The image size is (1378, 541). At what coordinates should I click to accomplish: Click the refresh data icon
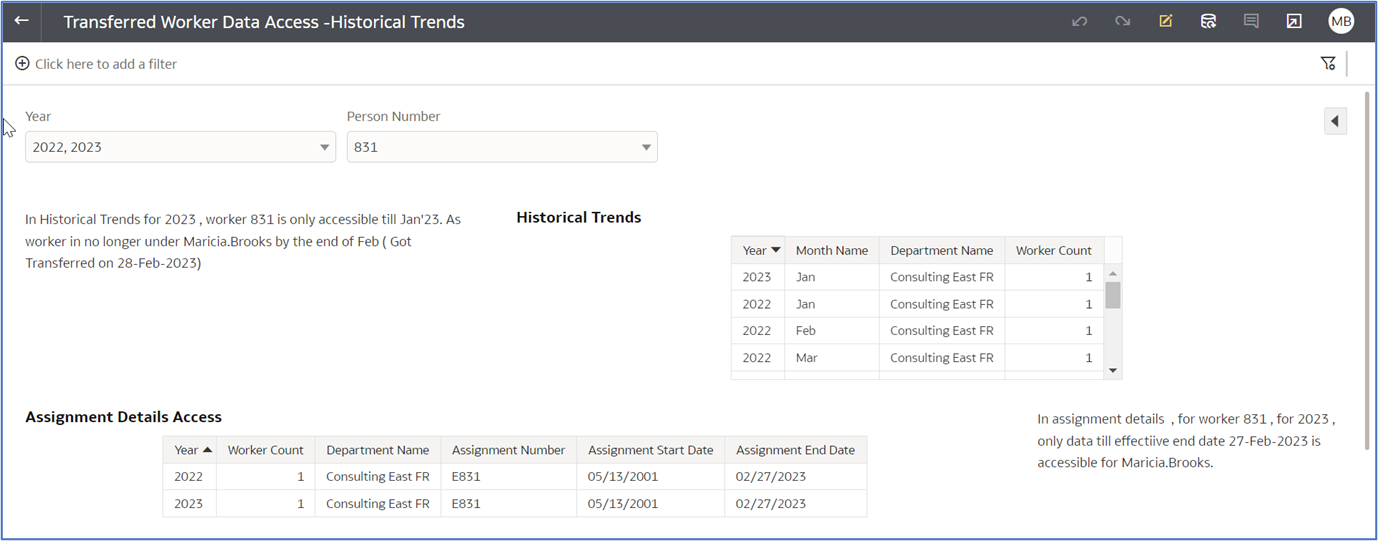1208,21
